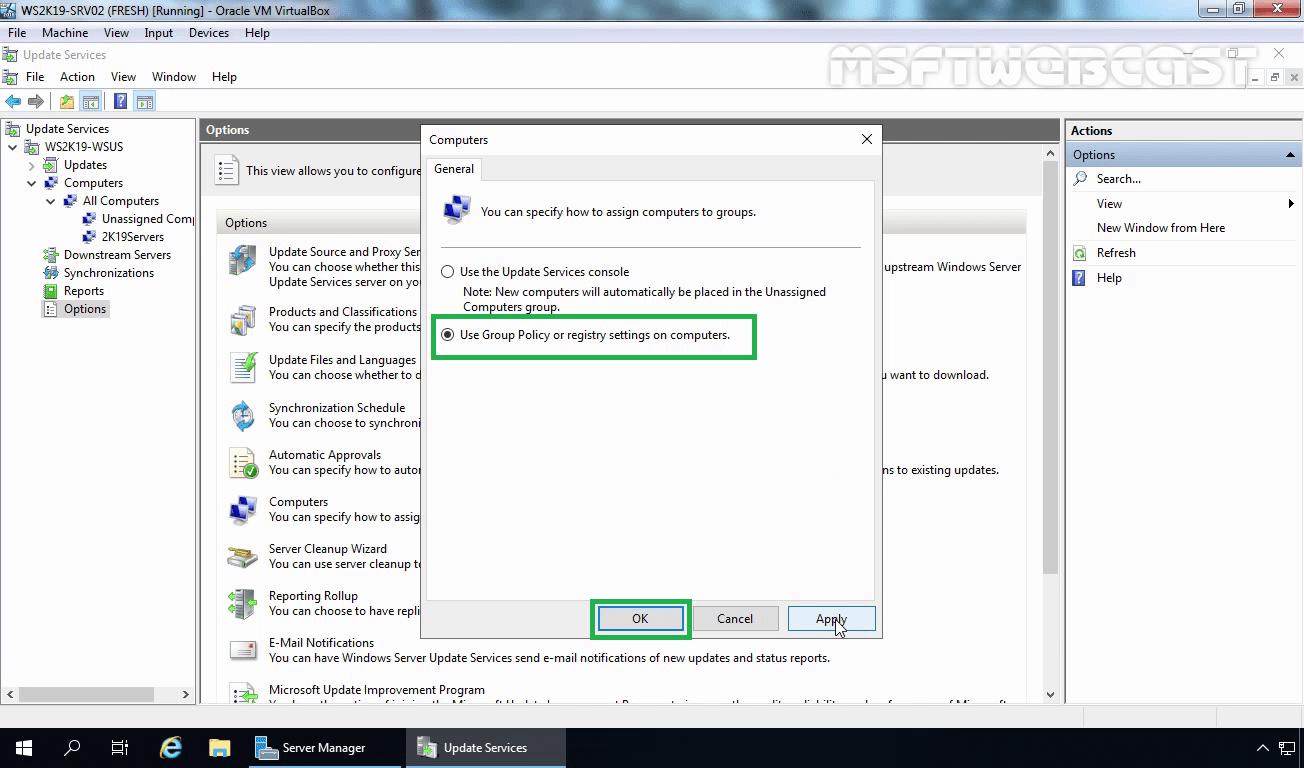Screen dimensions: 1304x768
Task: Select Downstream Servers in tree
Action: [117, 255]
